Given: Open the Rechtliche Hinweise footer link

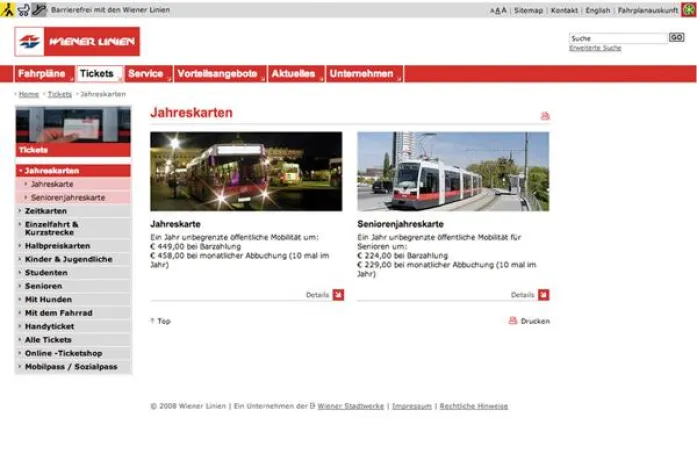Looking at the screenshot, I should [x=473, y=406].
